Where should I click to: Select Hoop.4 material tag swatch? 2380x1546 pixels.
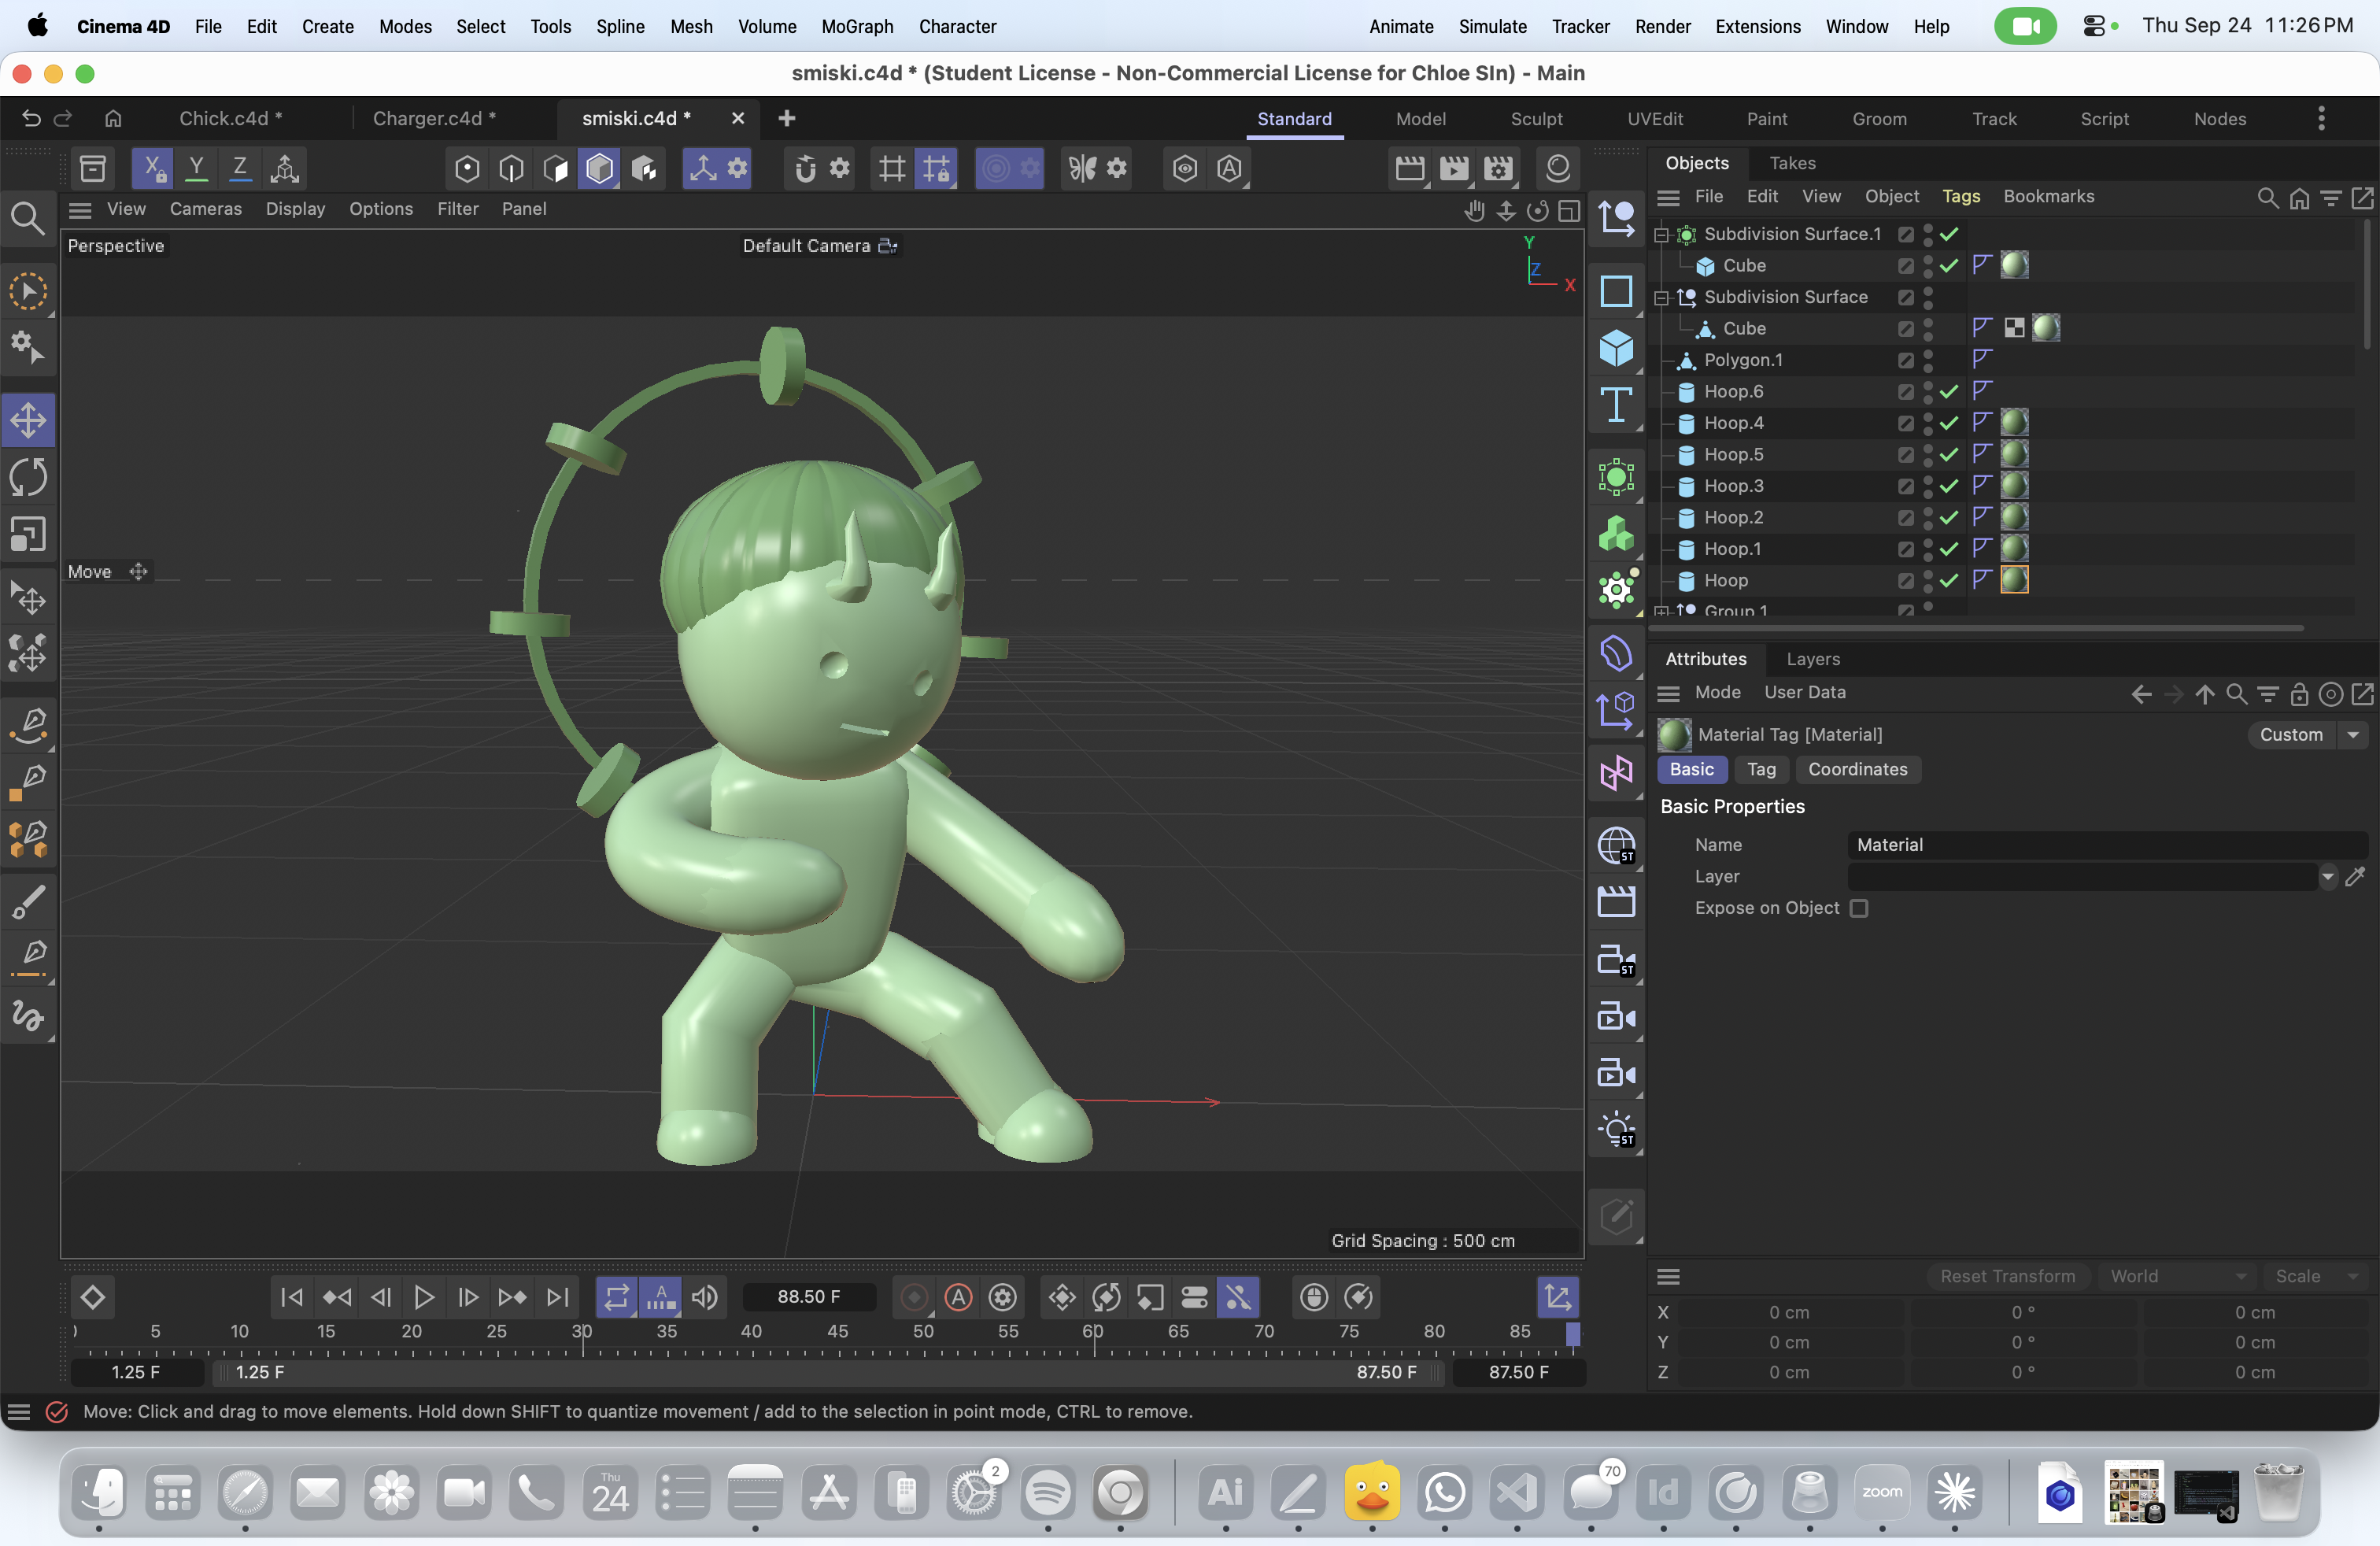[x=2014, y=423]
